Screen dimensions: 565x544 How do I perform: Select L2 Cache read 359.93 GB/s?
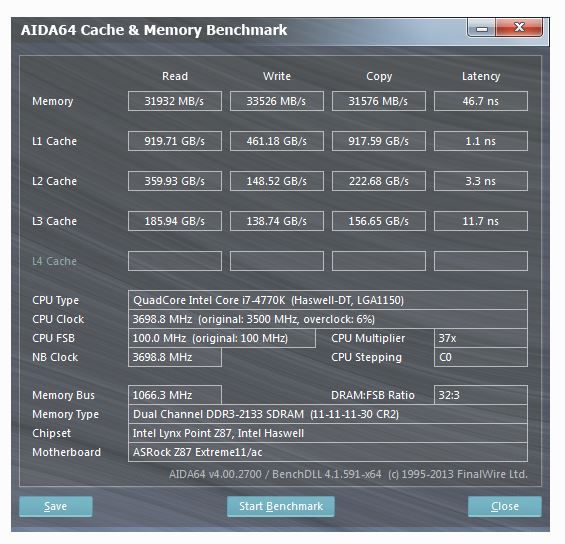tap(175, 181)
